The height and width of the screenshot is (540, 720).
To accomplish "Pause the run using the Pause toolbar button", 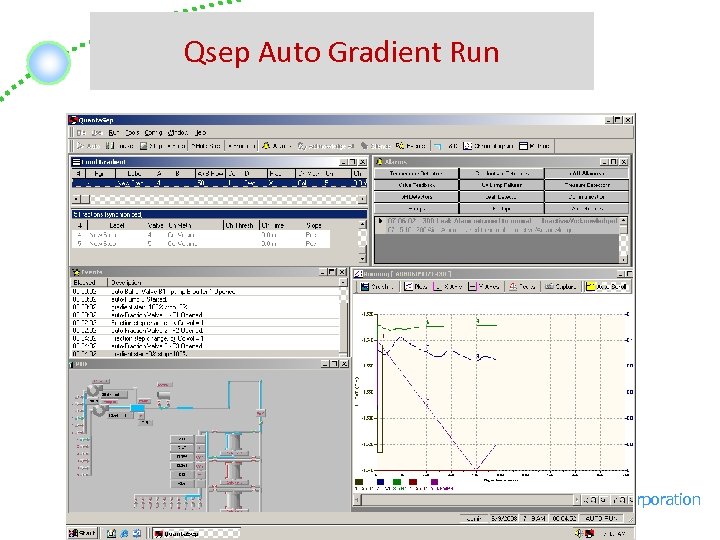I will (x=119, y=146).
